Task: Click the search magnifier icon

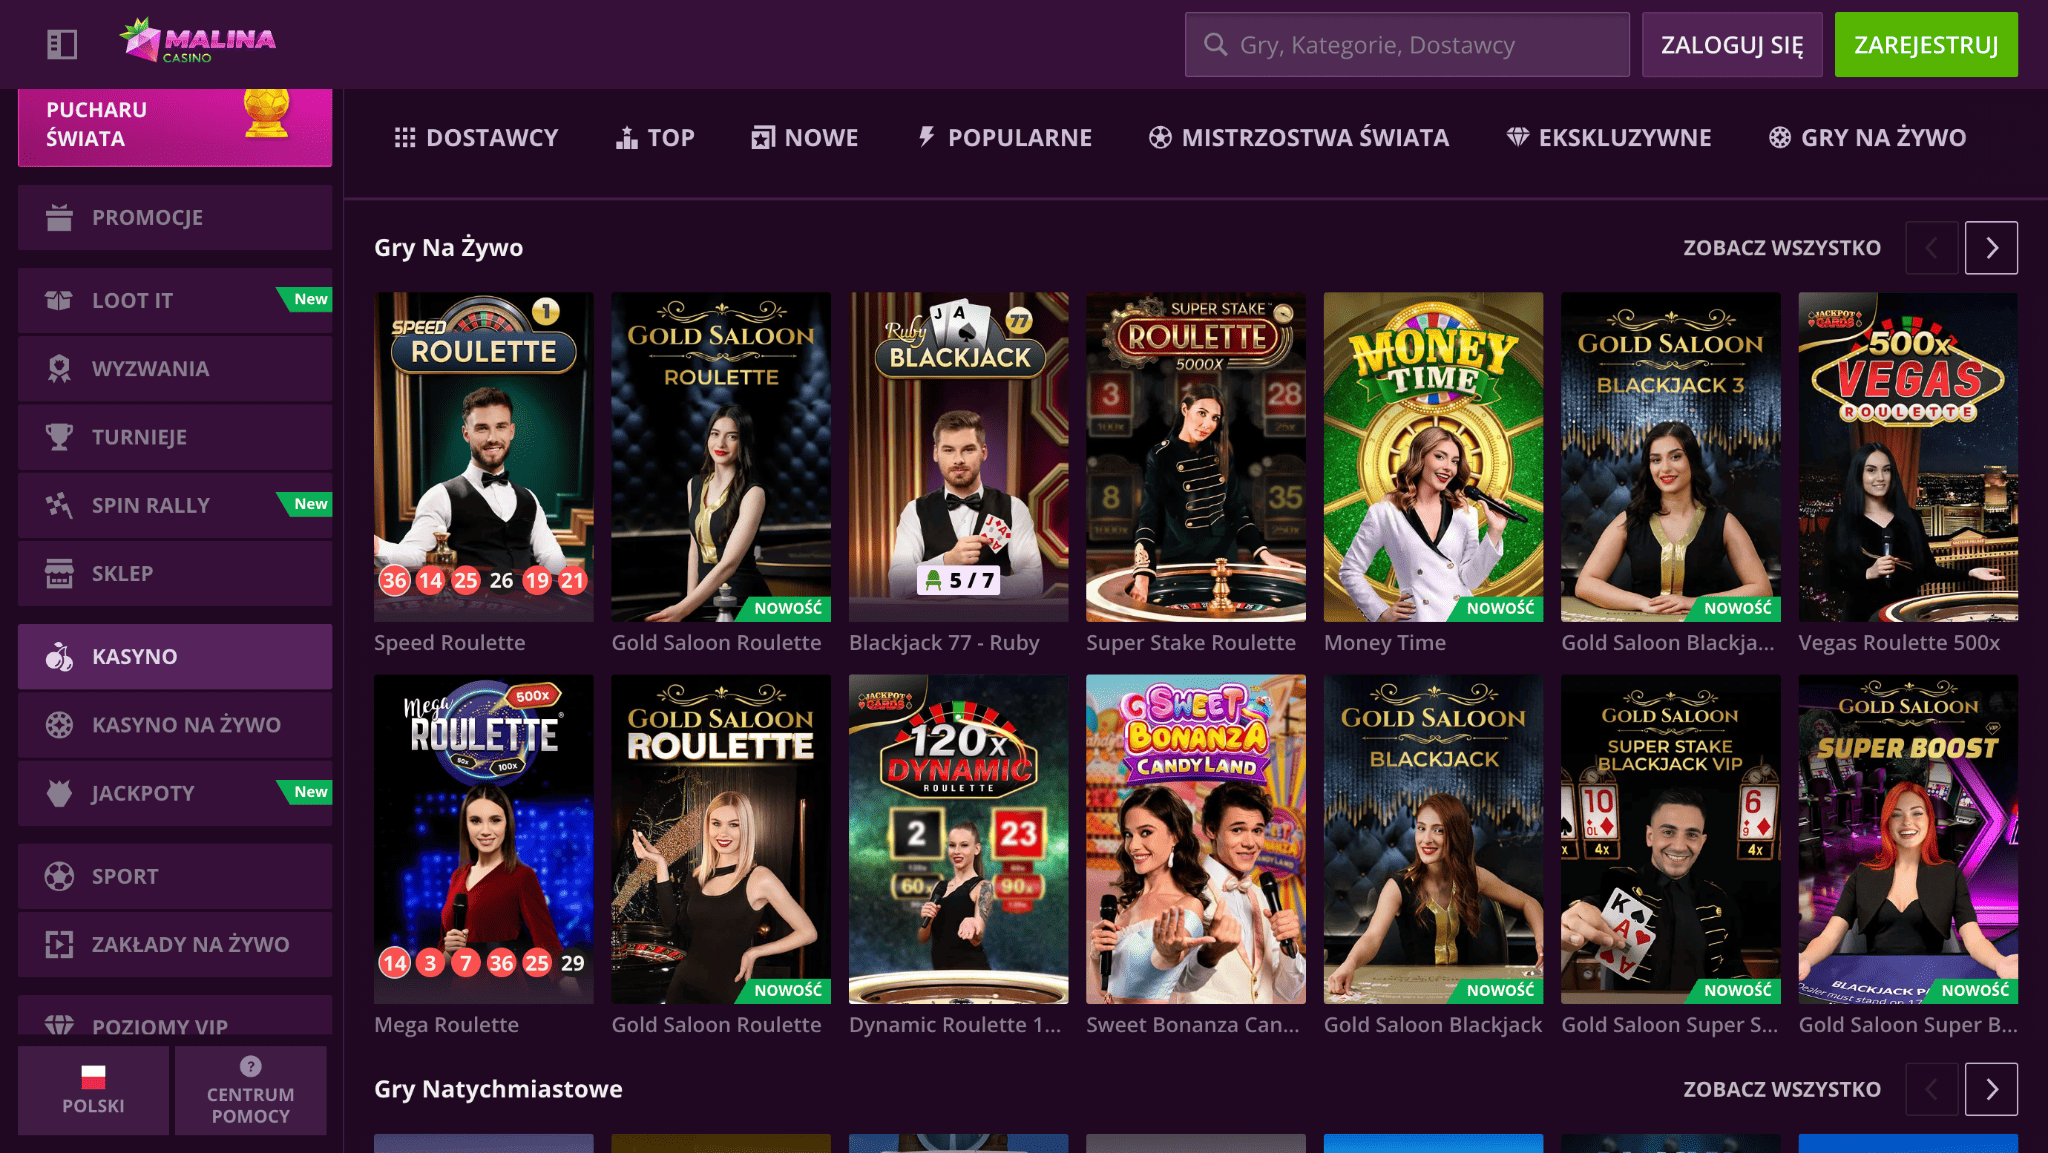Action: click(x=1215, y=44)
